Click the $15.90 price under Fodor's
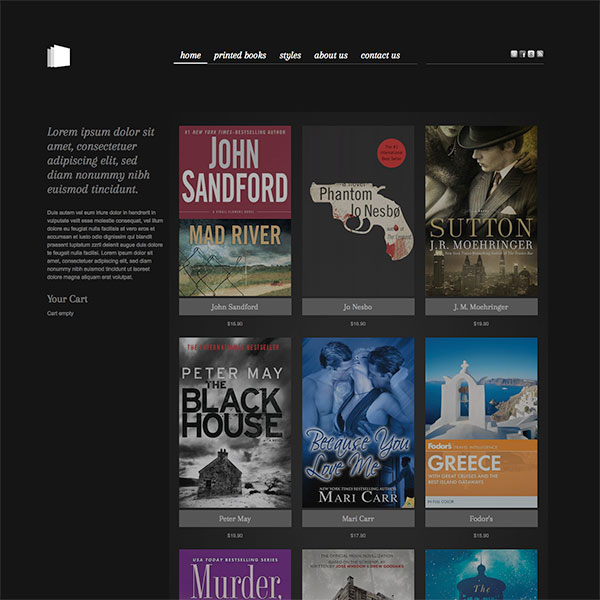Screen dimensions: 600x600 point(481,536)
